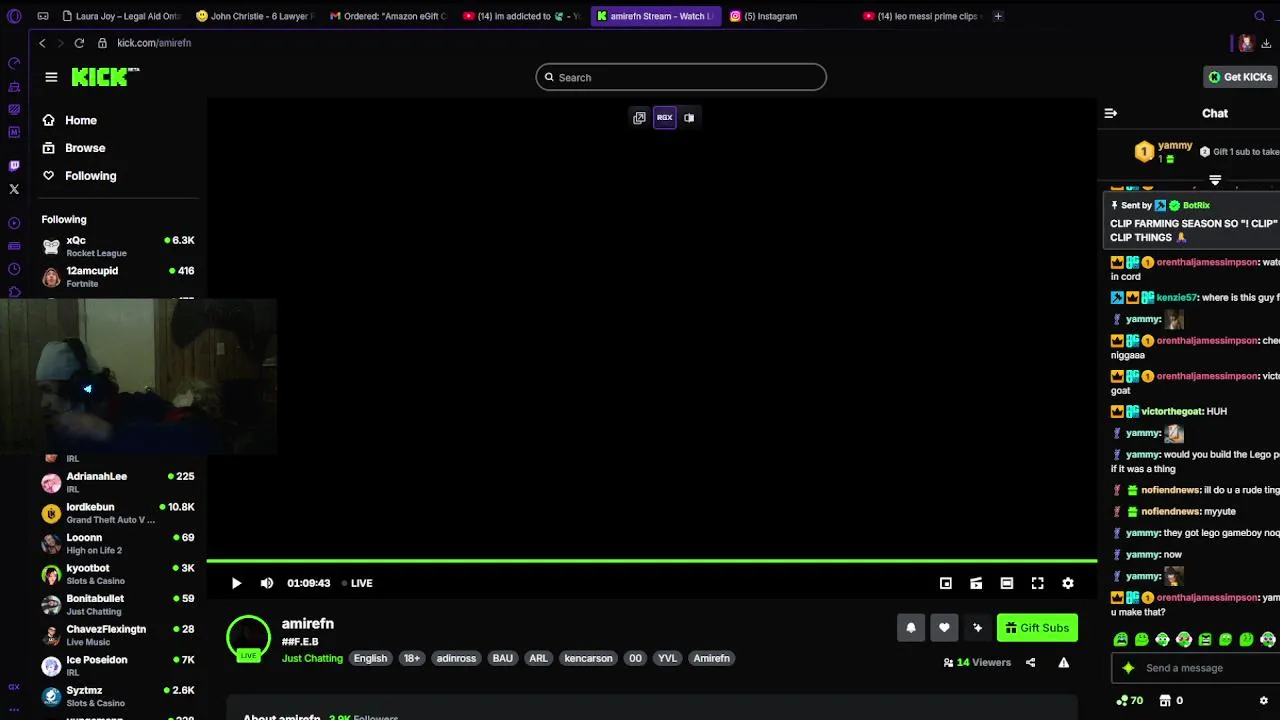Open ChavezFlexingtn's channel
The image size is (1280, 720).
(x=118, y=635)
